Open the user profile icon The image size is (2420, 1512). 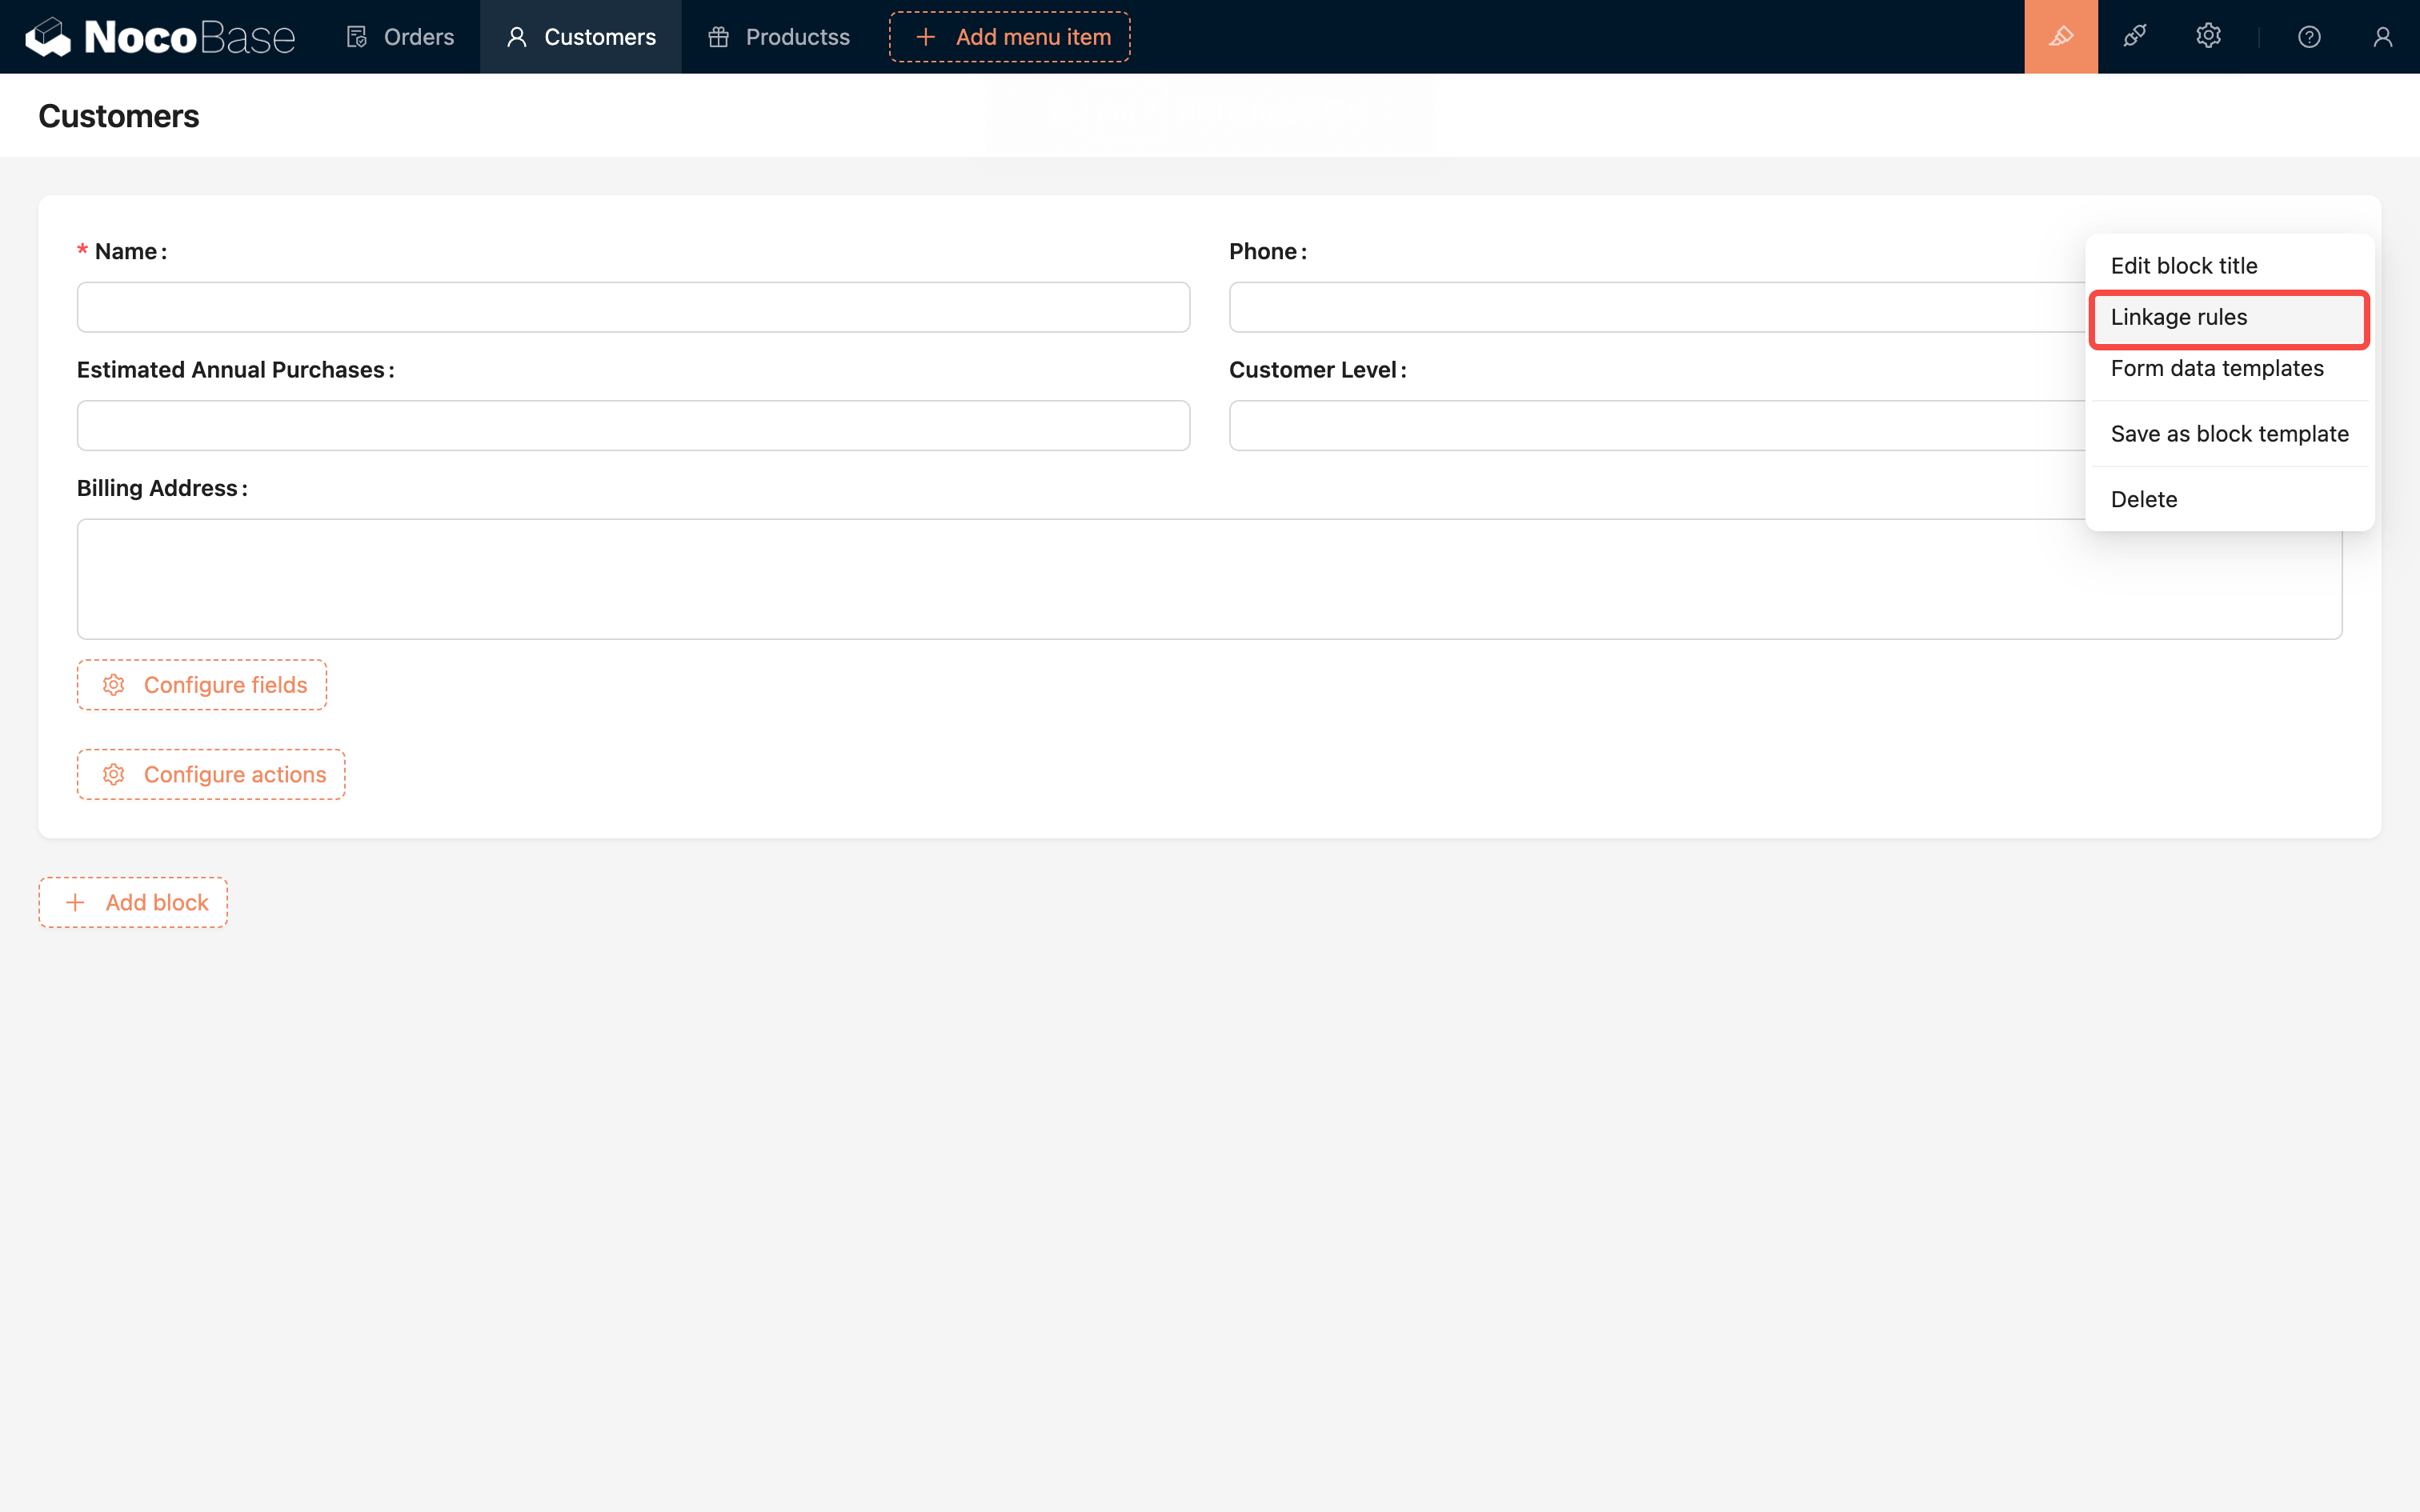click(x=2382, y=37)
